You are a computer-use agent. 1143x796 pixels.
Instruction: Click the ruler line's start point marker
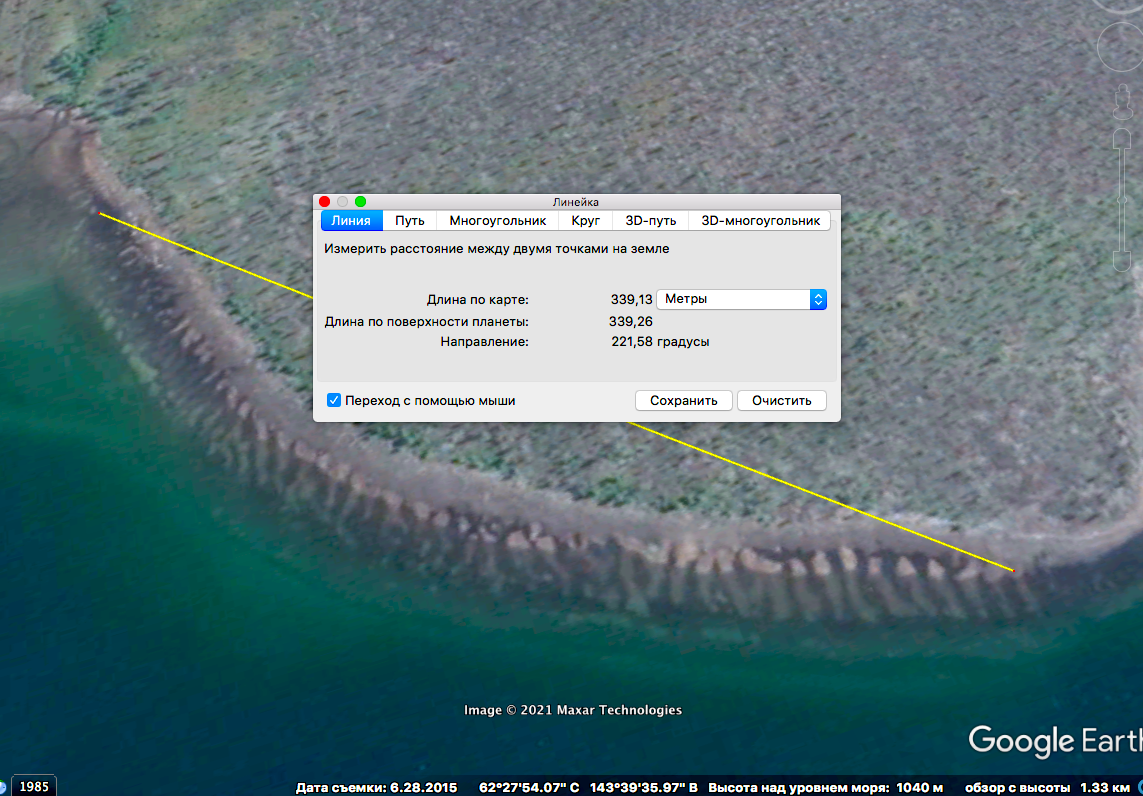(x=100, y=213)
